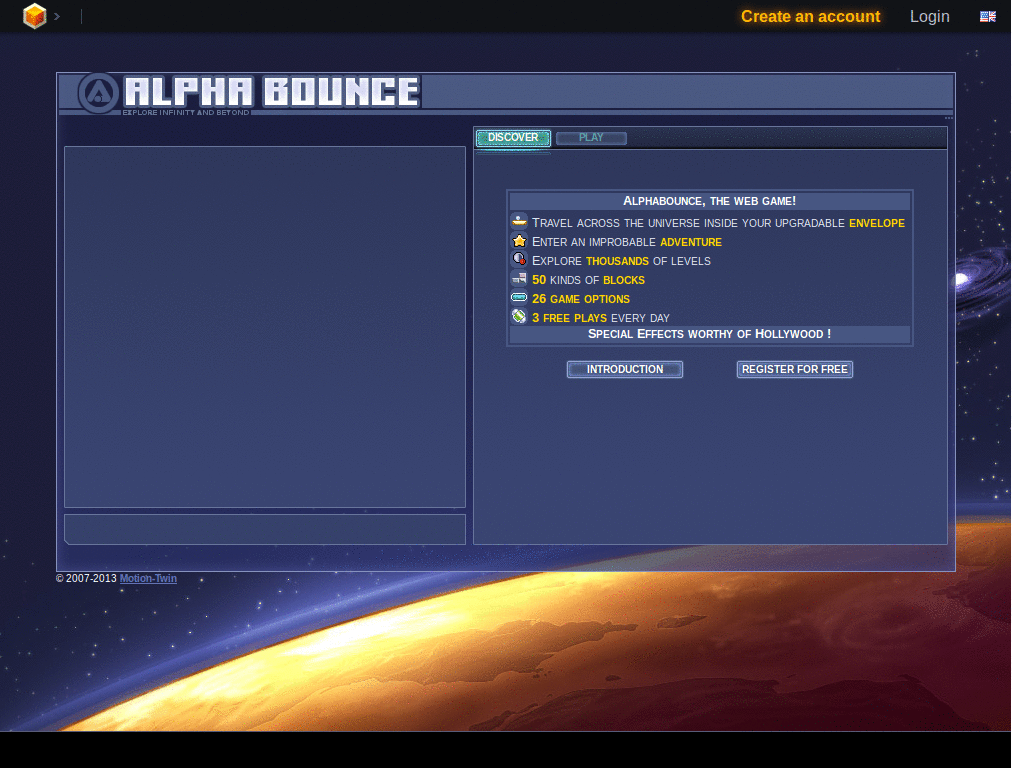Click the '50 kinds of blocks' text

tap(588, 280)
